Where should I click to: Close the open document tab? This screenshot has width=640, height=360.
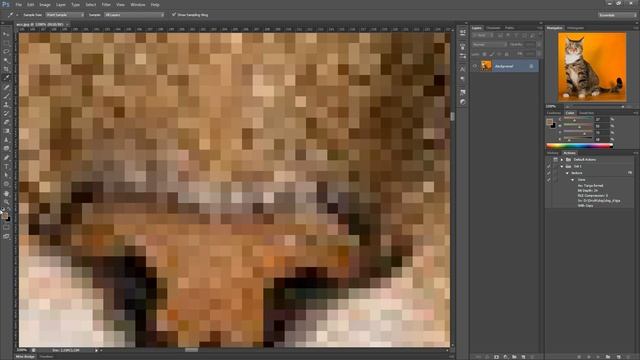click(x=68, y=24)
